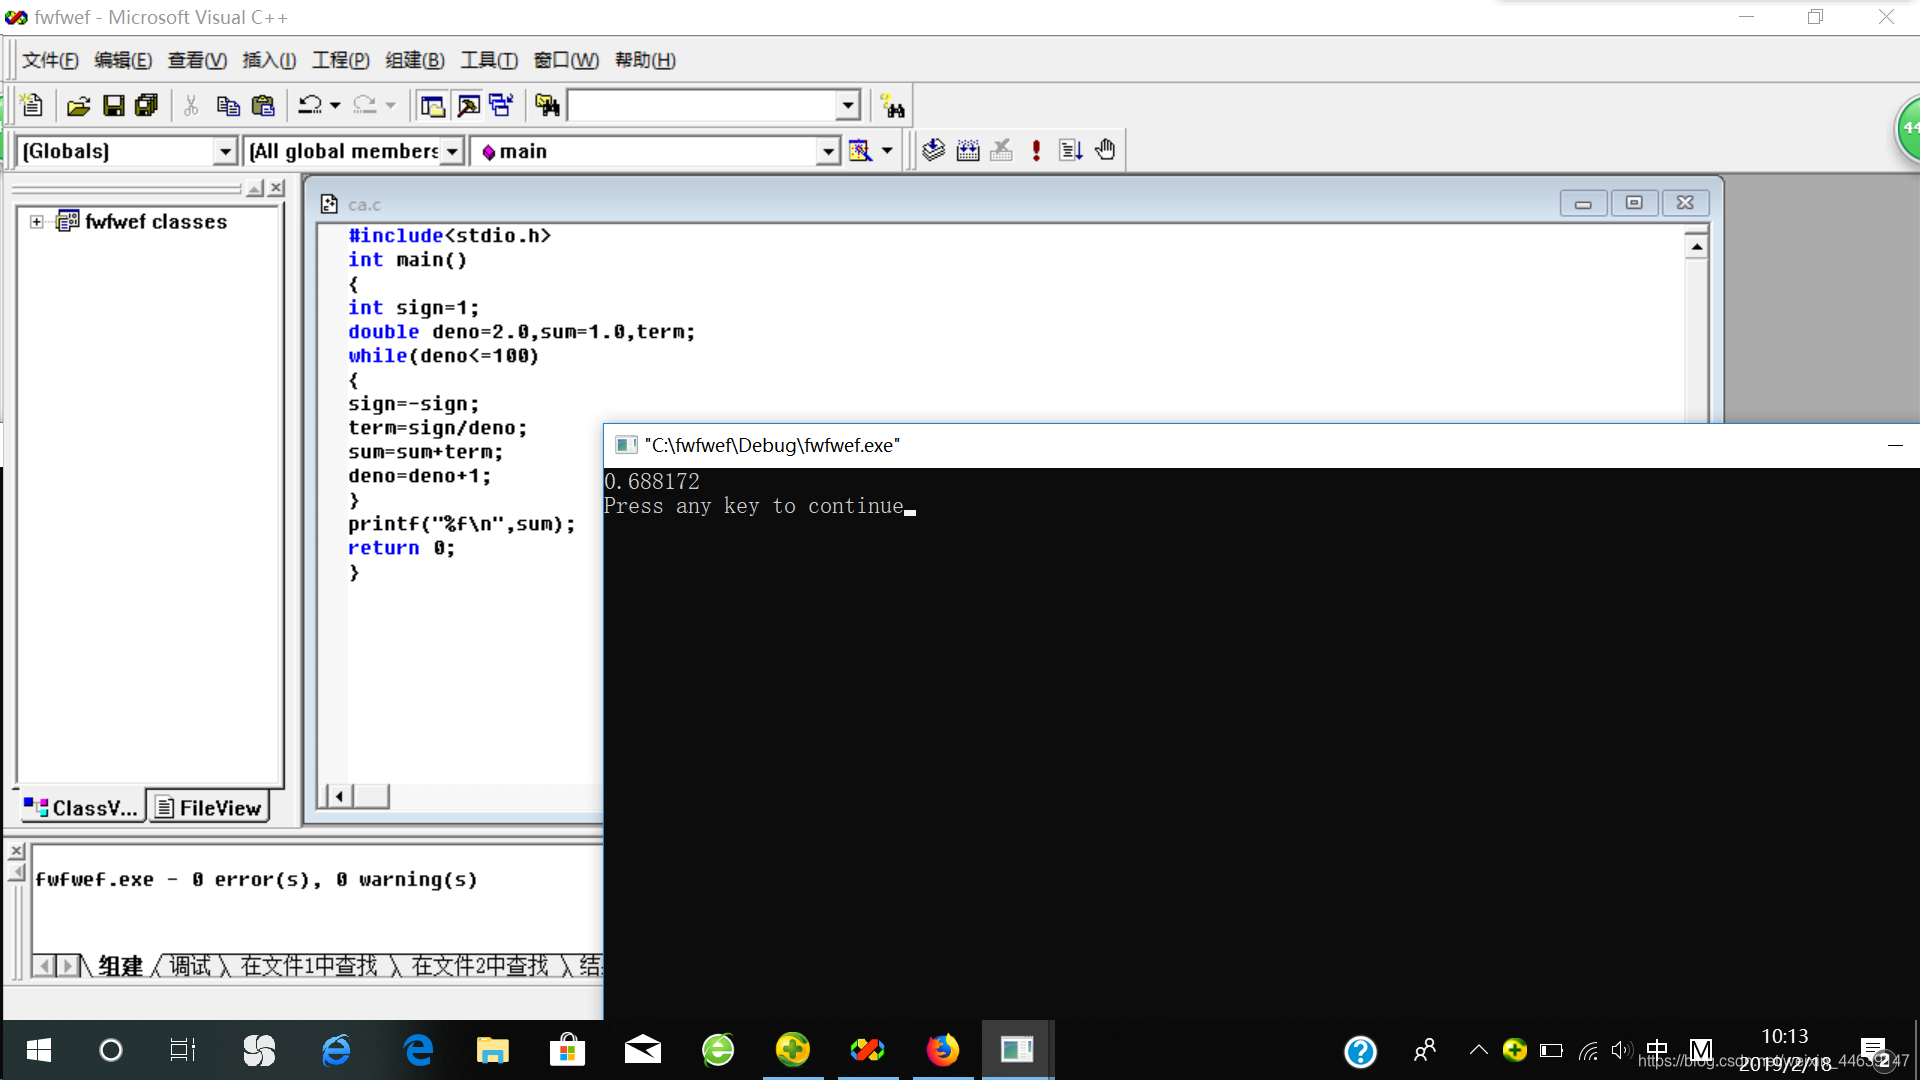Click the breakpoint hand icon
Image resolution: width=1920 pixels, height=1080 pixels.
(1104, 151)
